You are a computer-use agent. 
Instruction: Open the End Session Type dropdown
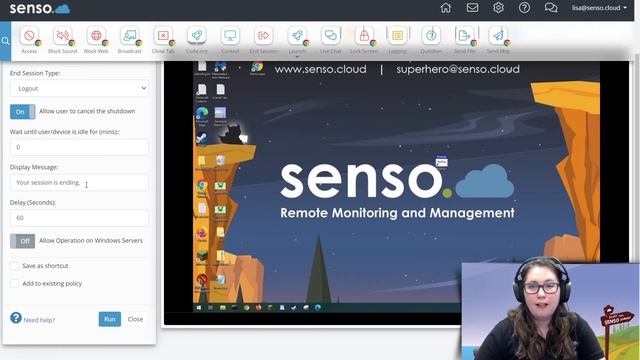pos(79,88)
